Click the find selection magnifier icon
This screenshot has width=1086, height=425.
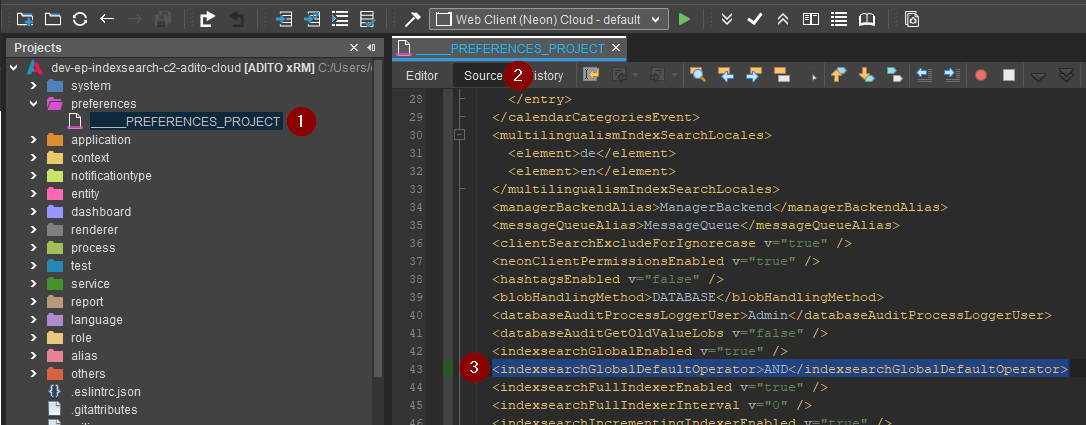coord(697,75)
